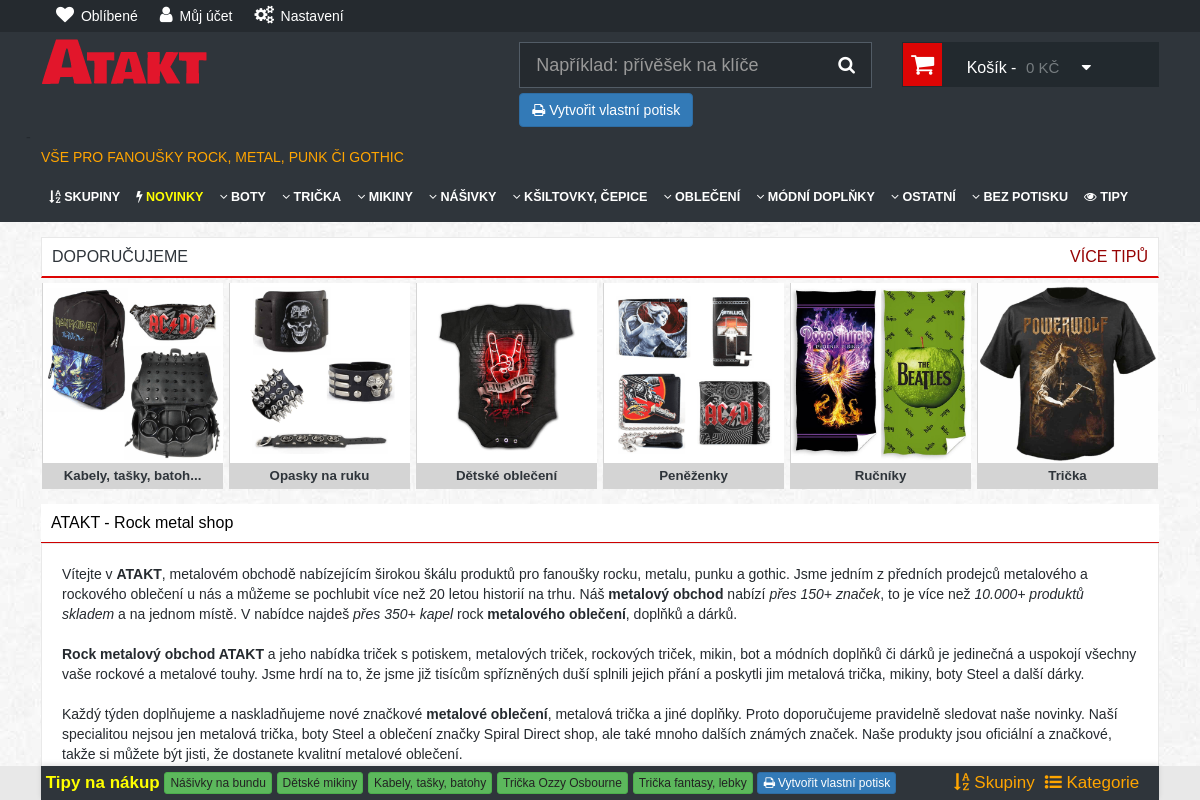Open Kategorie list icon in bottom bar
This screenshot has height=800, width=1200.
point(1053,782)
